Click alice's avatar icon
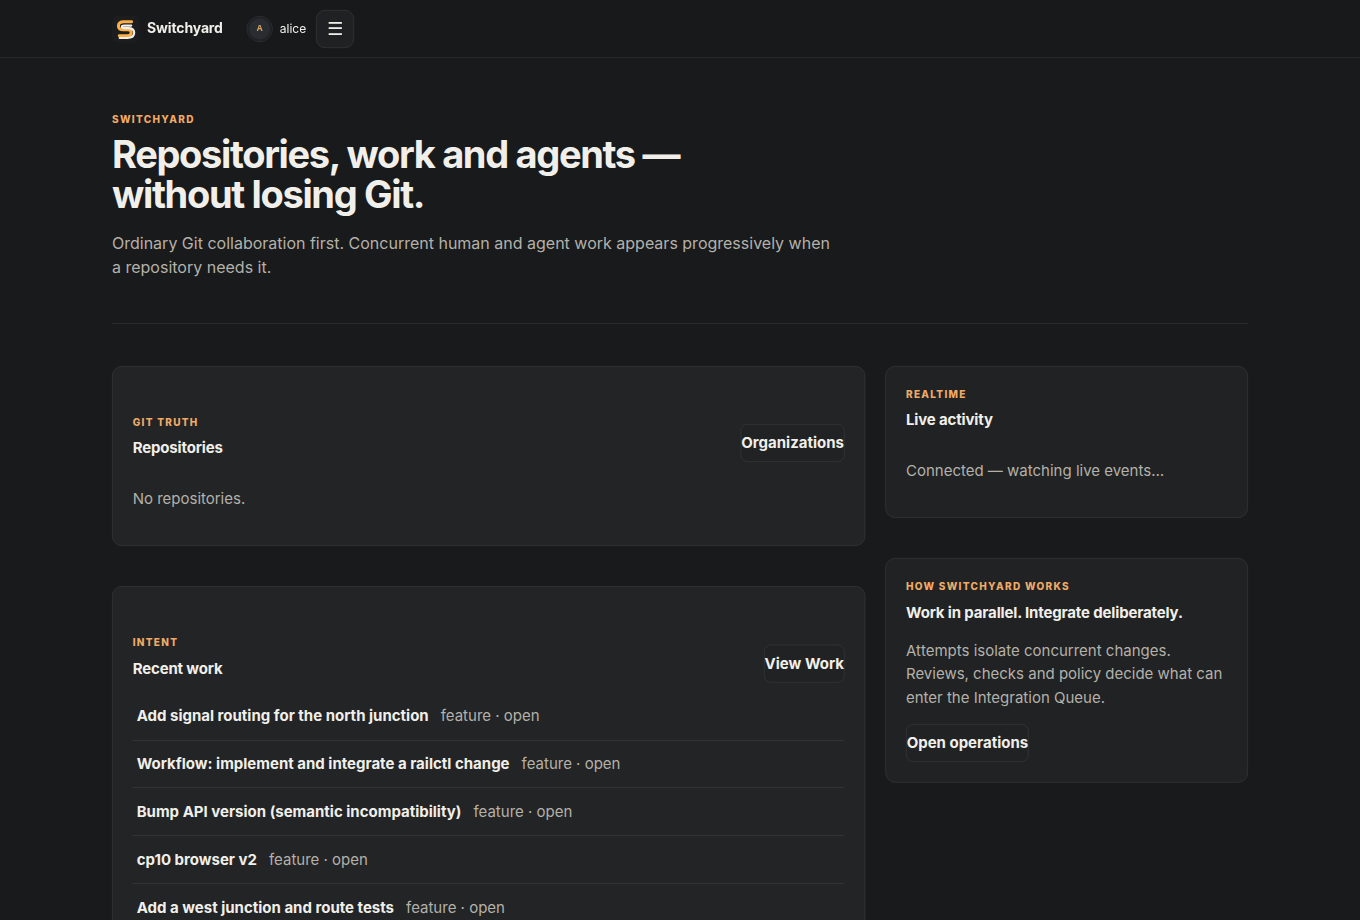The image size is (1360, 920). [260, 29]
